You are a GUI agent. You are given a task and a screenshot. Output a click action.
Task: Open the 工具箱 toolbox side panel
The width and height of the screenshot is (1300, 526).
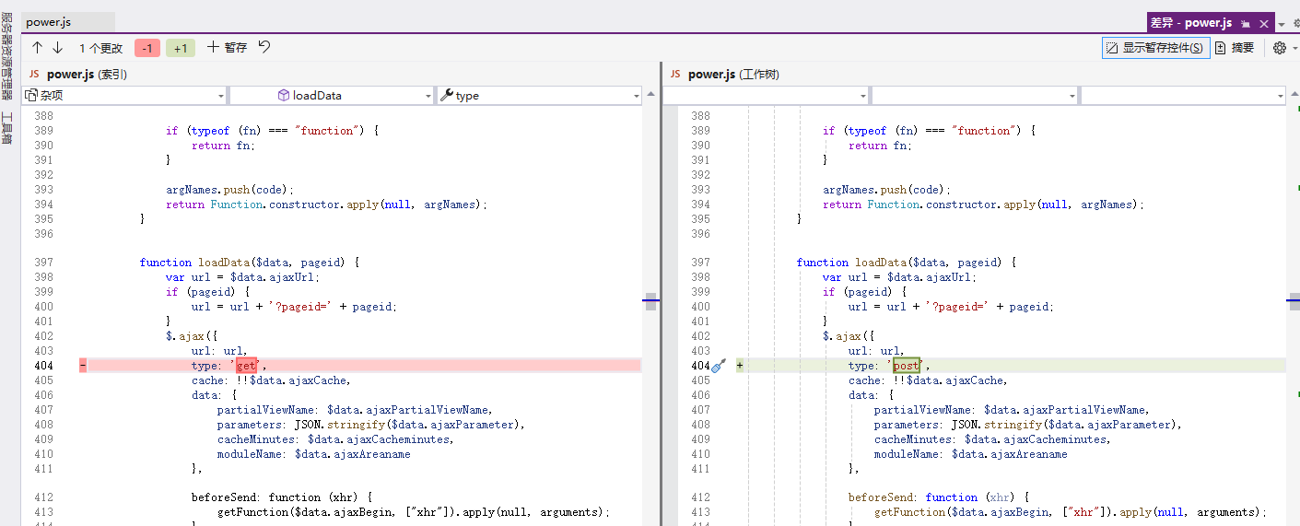[7, 128]
